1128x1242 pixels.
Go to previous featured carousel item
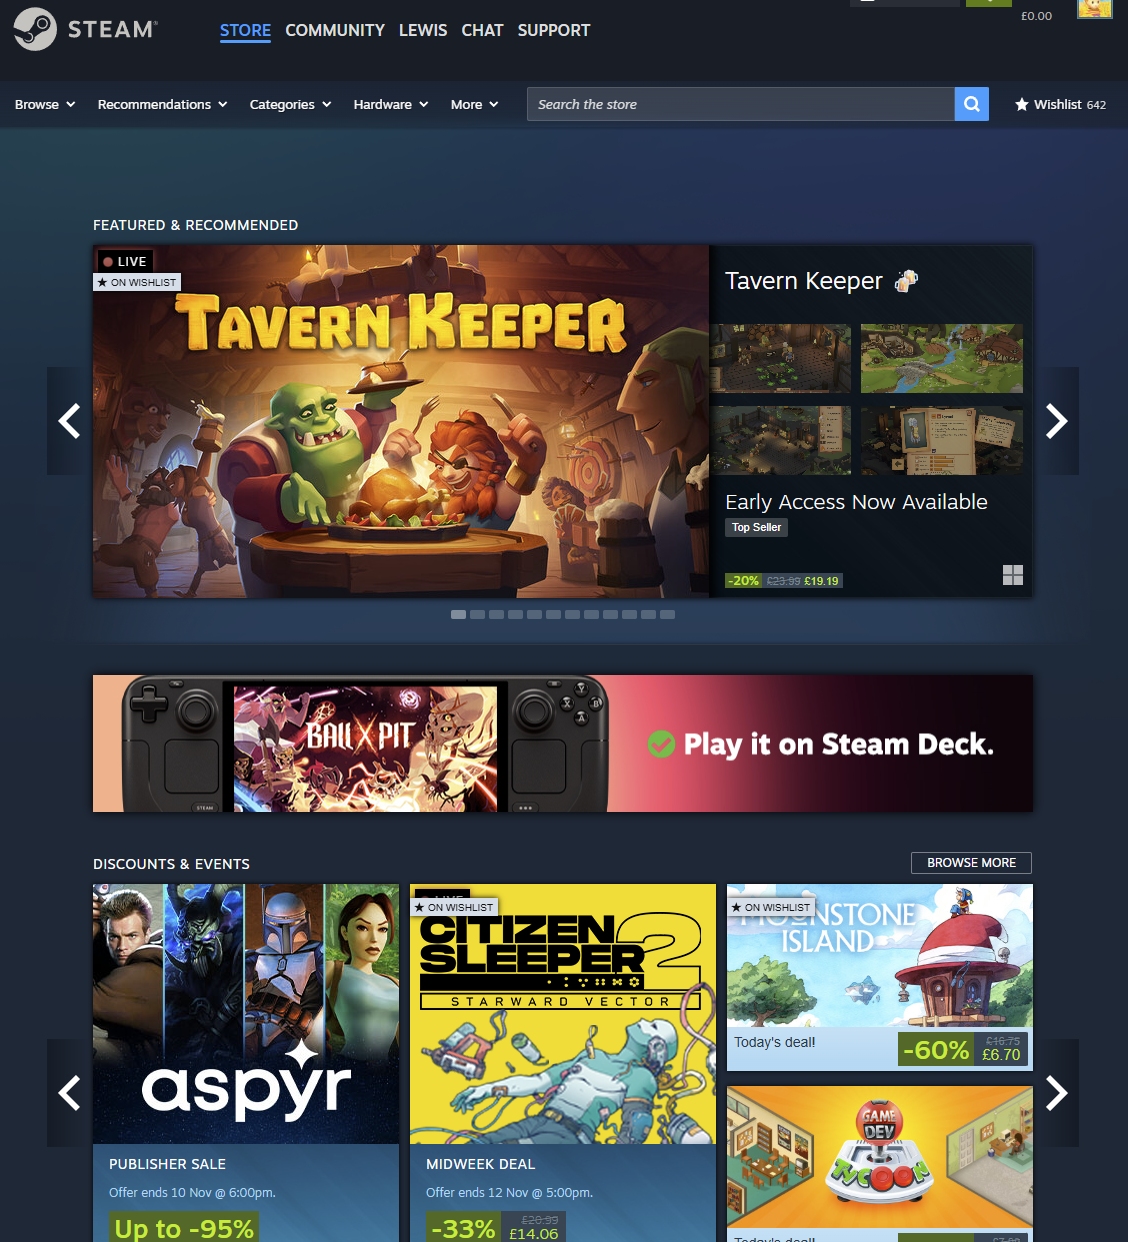(69, 421)
